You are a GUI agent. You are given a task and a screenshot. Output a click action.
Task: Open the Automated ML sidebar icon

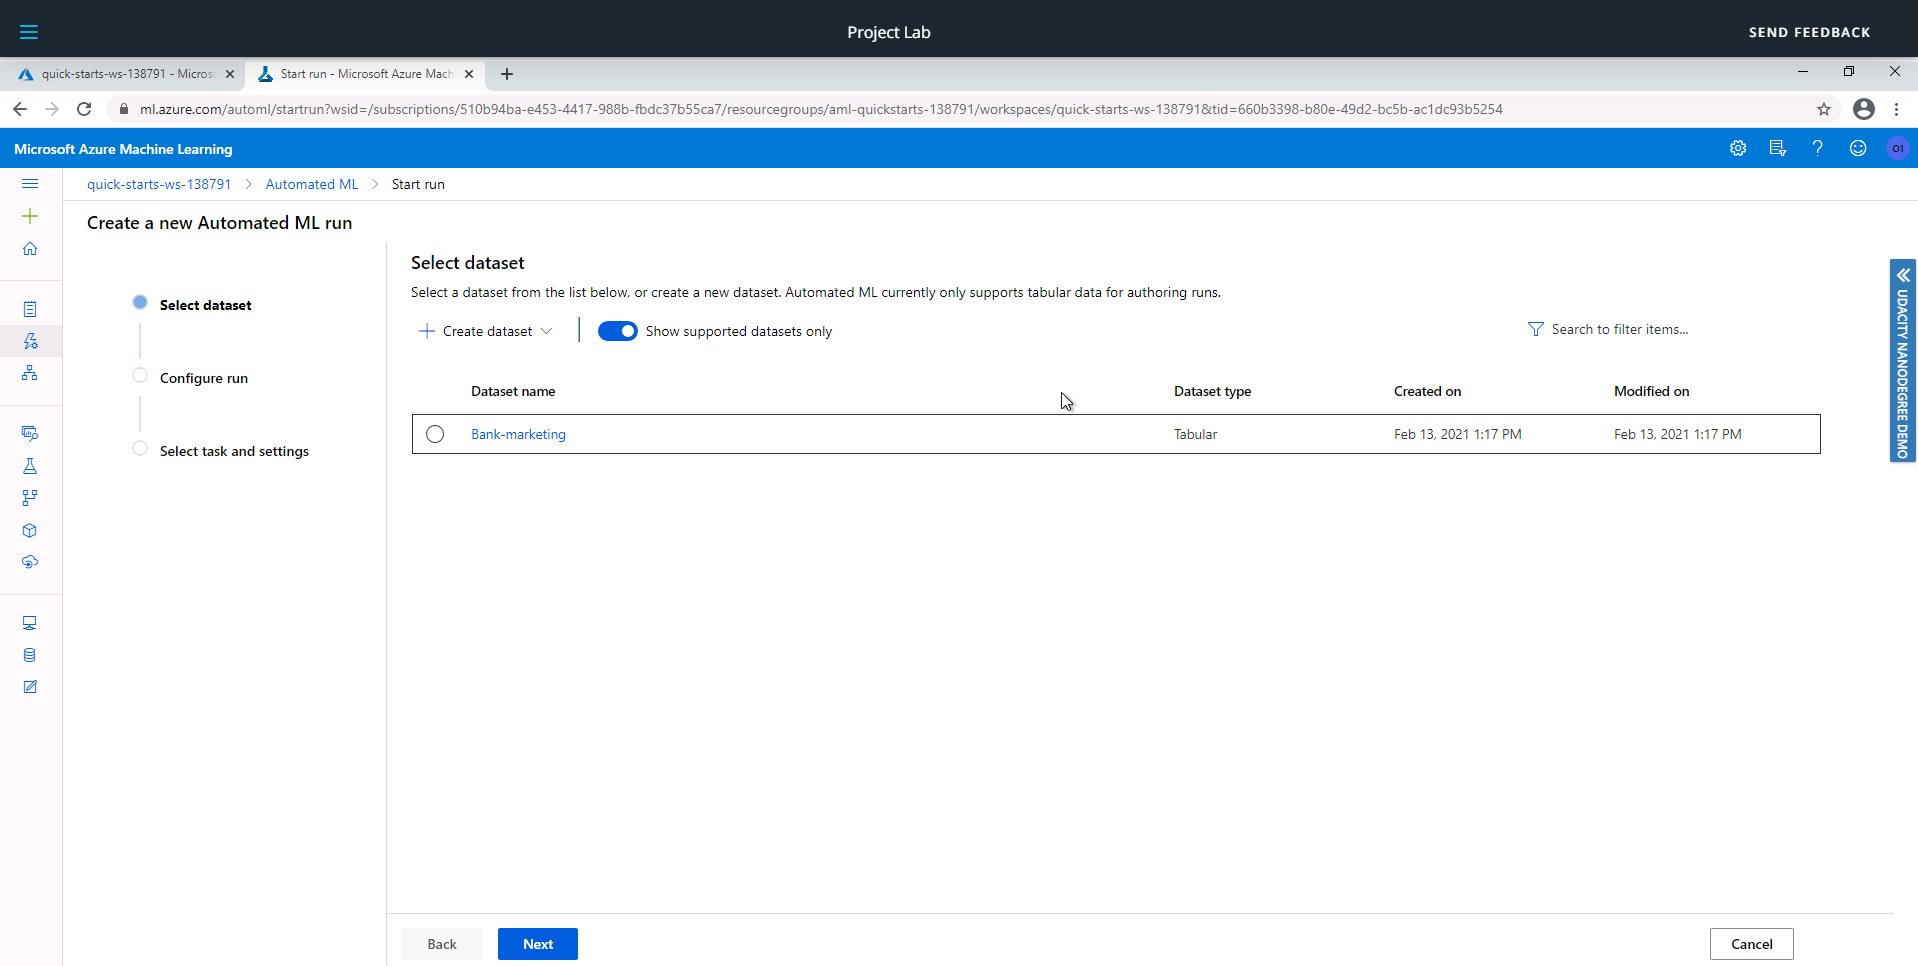[x=30, y=341]
